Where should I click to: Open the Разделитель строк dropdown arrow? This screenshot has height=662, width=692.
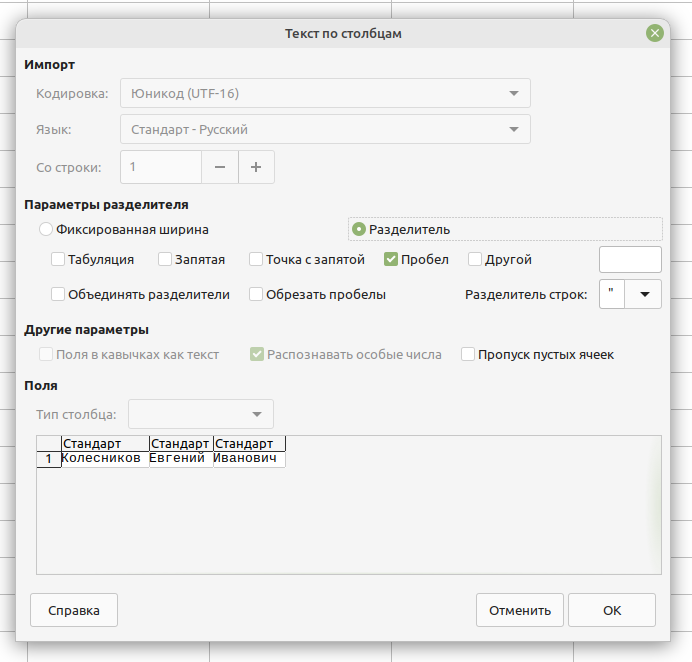click(x=644, y=294)
